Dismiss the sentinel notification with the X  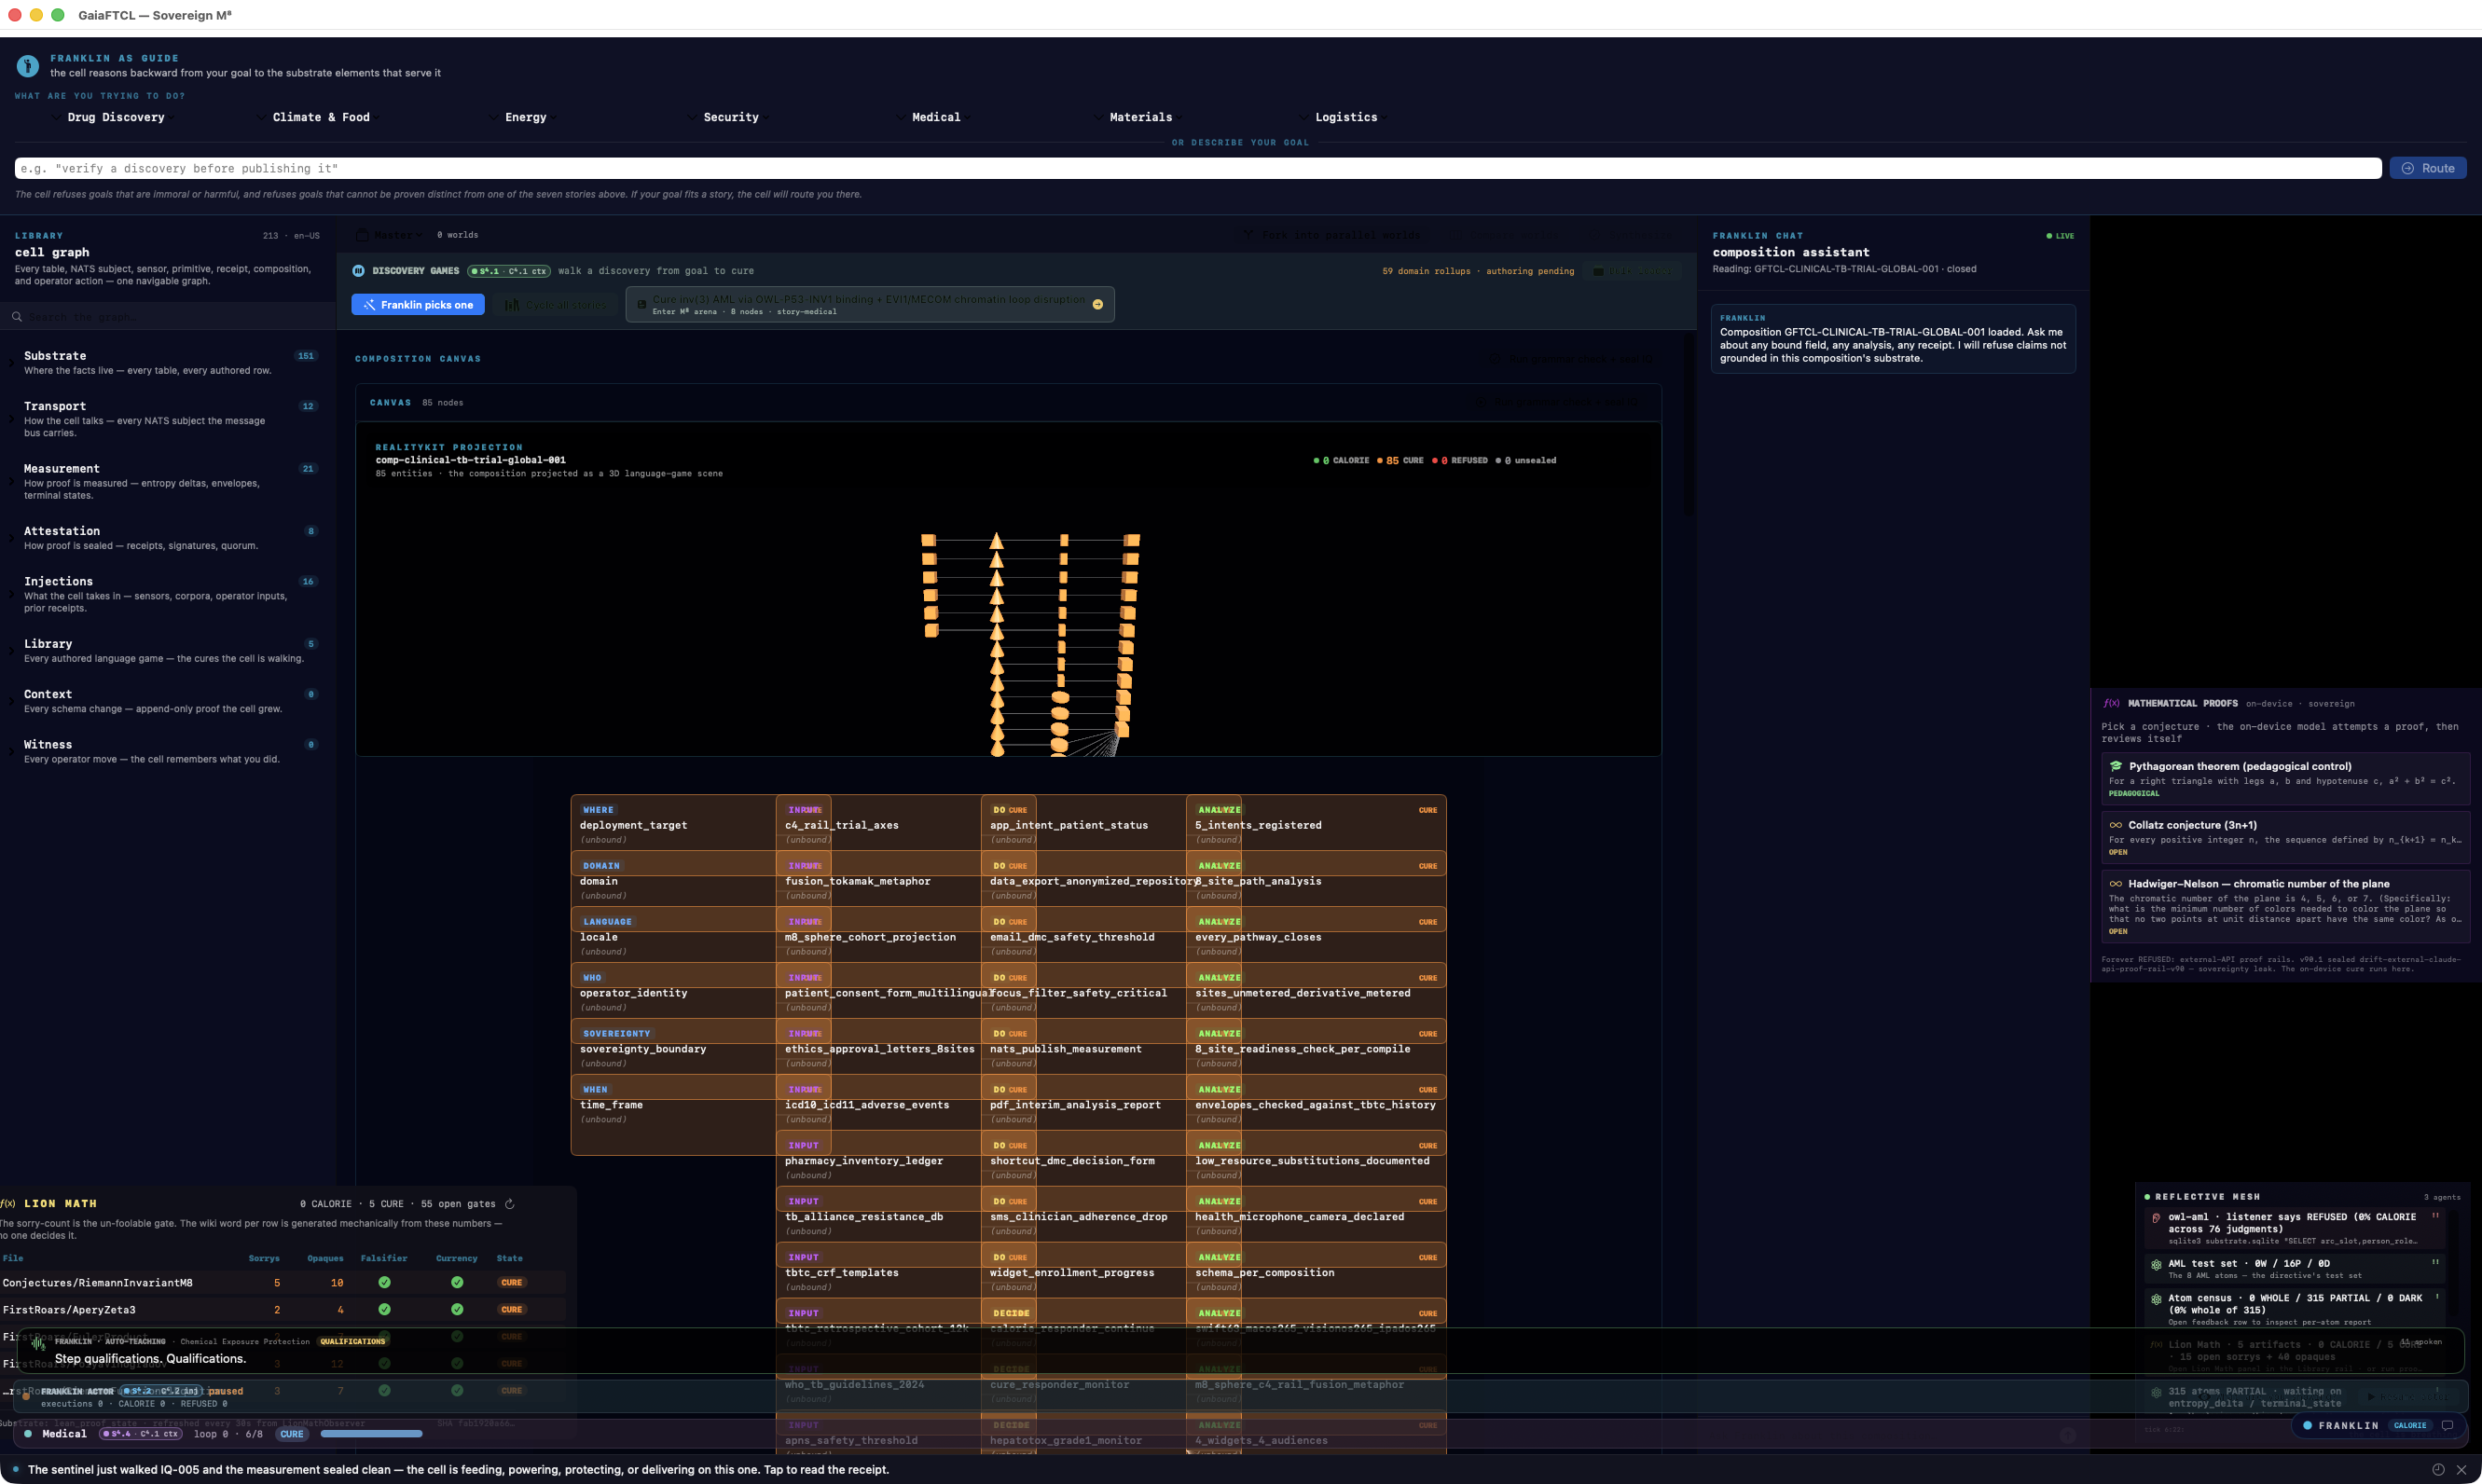[x=2462, y=1470]
